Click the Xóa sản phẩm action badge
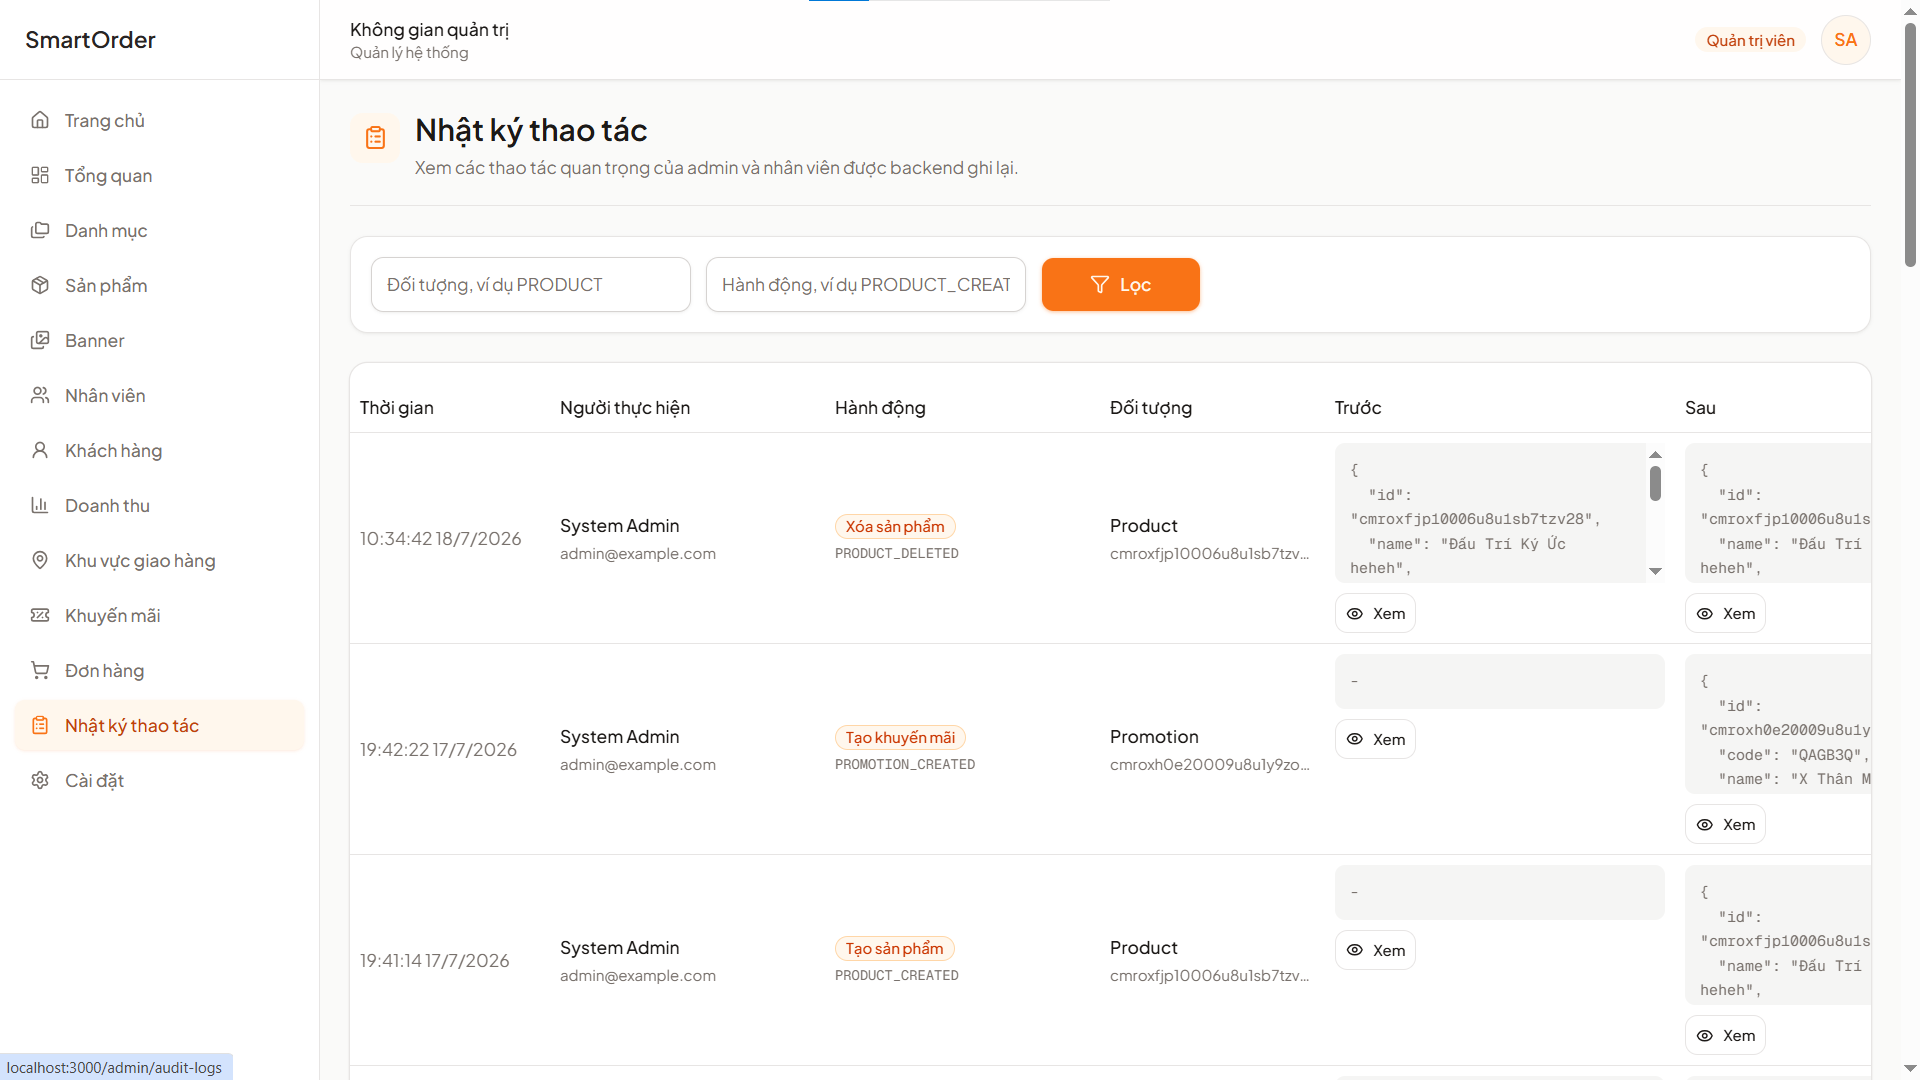1920x1080 pixels. click(895, 526)
